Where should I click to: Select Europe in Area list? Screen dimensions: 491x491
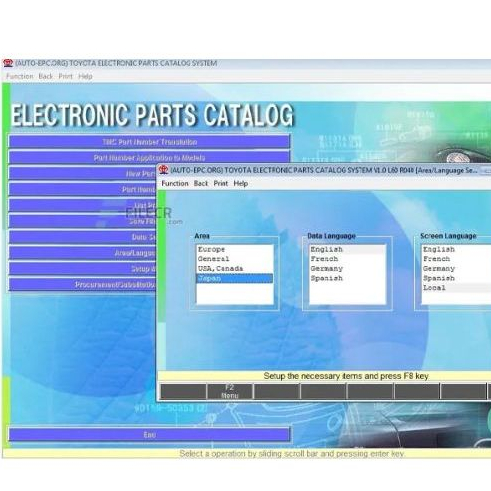pyautogui.click(x=235, y=249)
